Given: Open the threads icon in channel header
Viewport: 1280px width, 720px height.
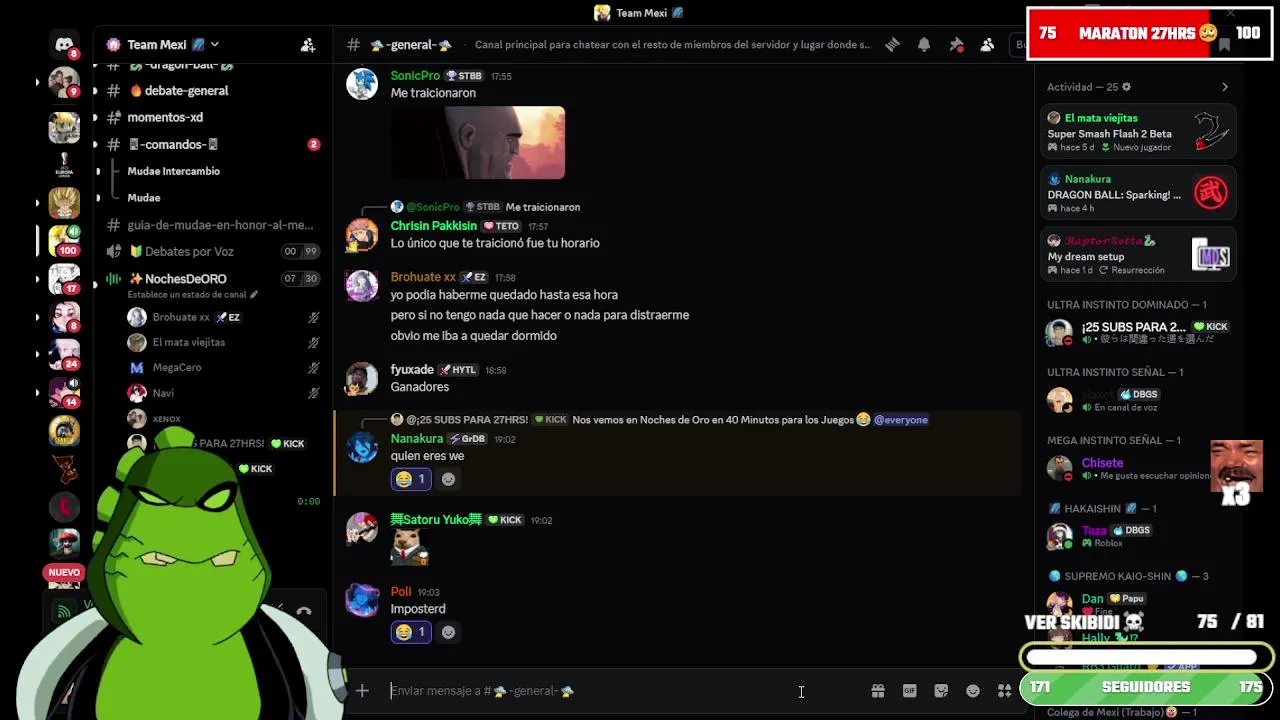Looking at the screenshot, I should (892, 45).
